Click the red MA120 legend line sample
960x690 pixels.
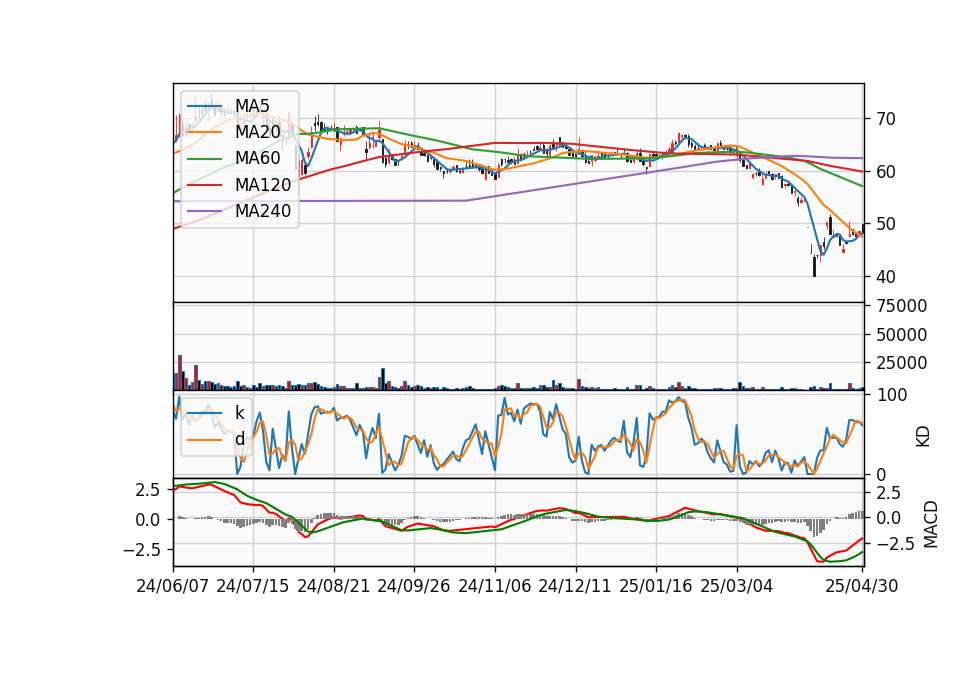click(204, 186)
